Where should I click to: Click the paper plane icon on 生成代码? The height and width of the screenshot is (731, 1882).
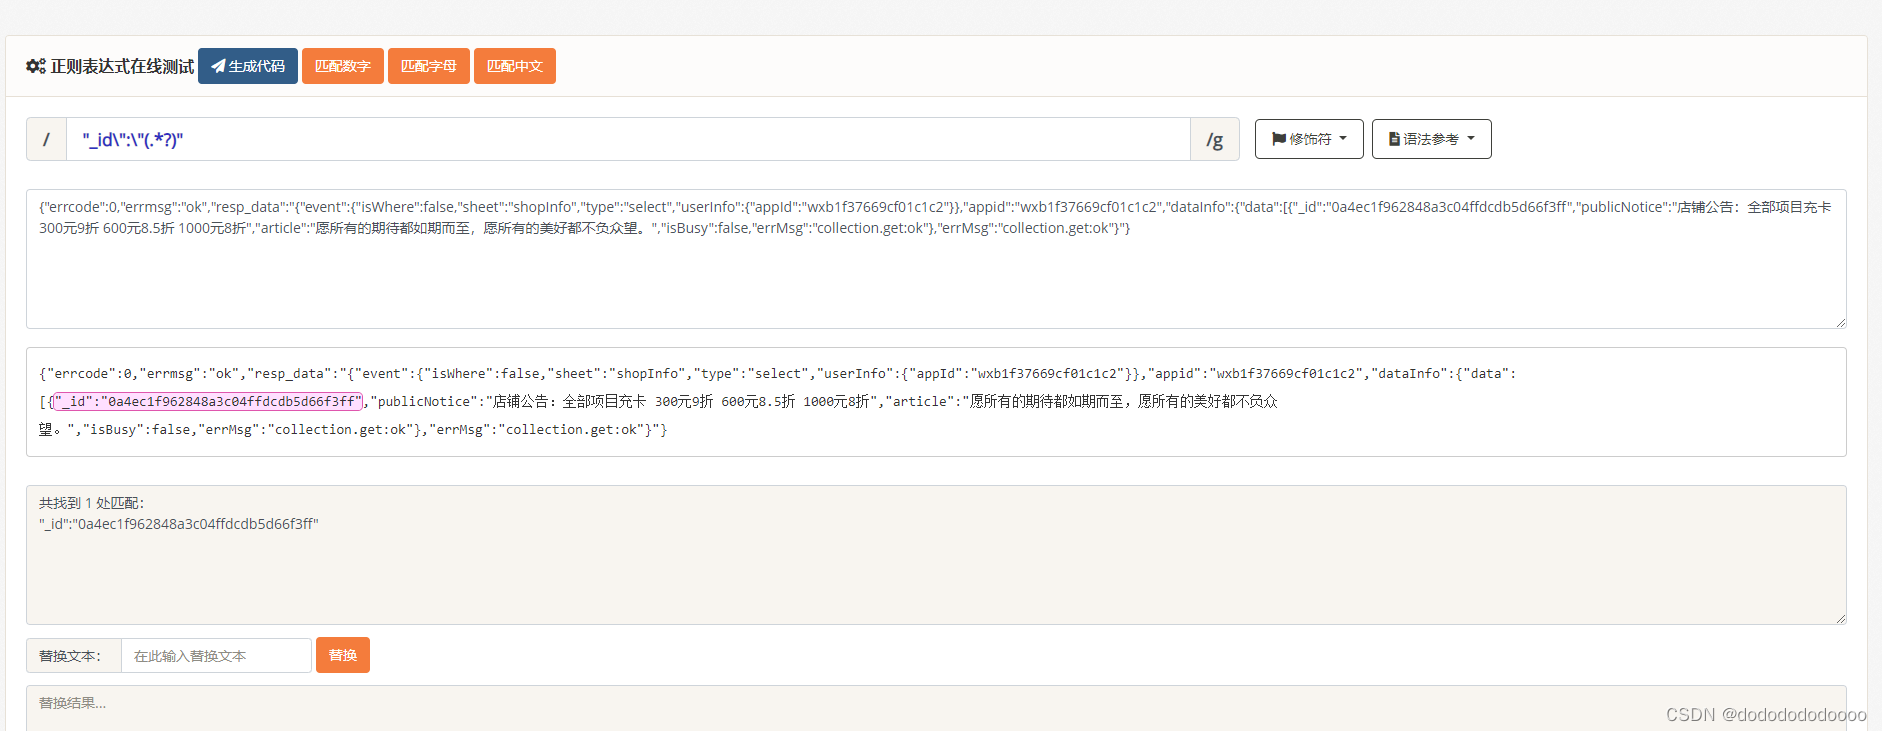pos(218,66)
